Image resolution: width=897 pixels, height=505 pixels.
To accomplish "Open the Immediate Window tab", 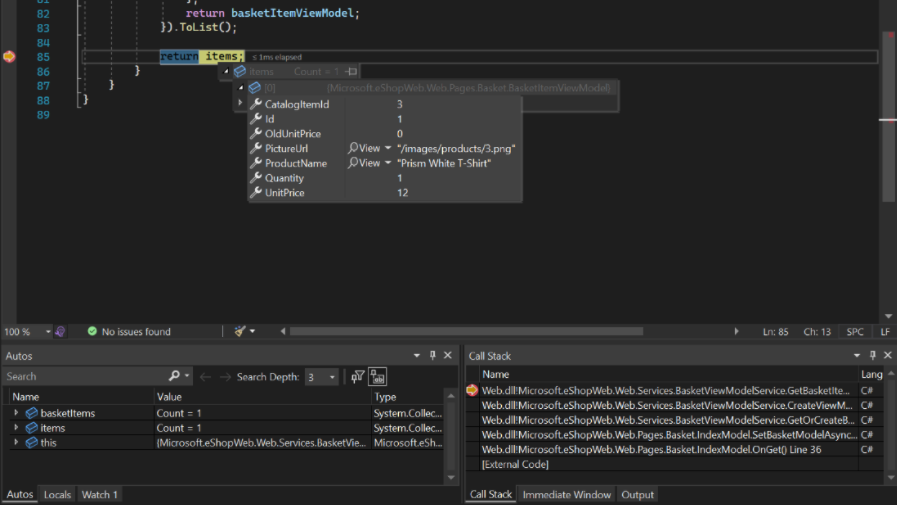I will pos(566,495).
